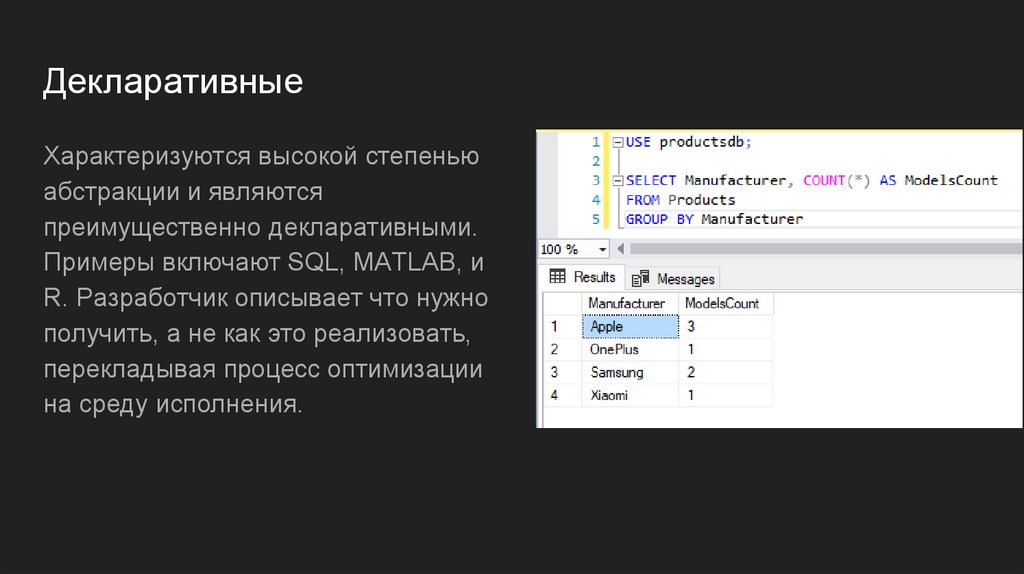Click 'FROM Products' on line 4

pyautogui.click(x=680, y=200)
